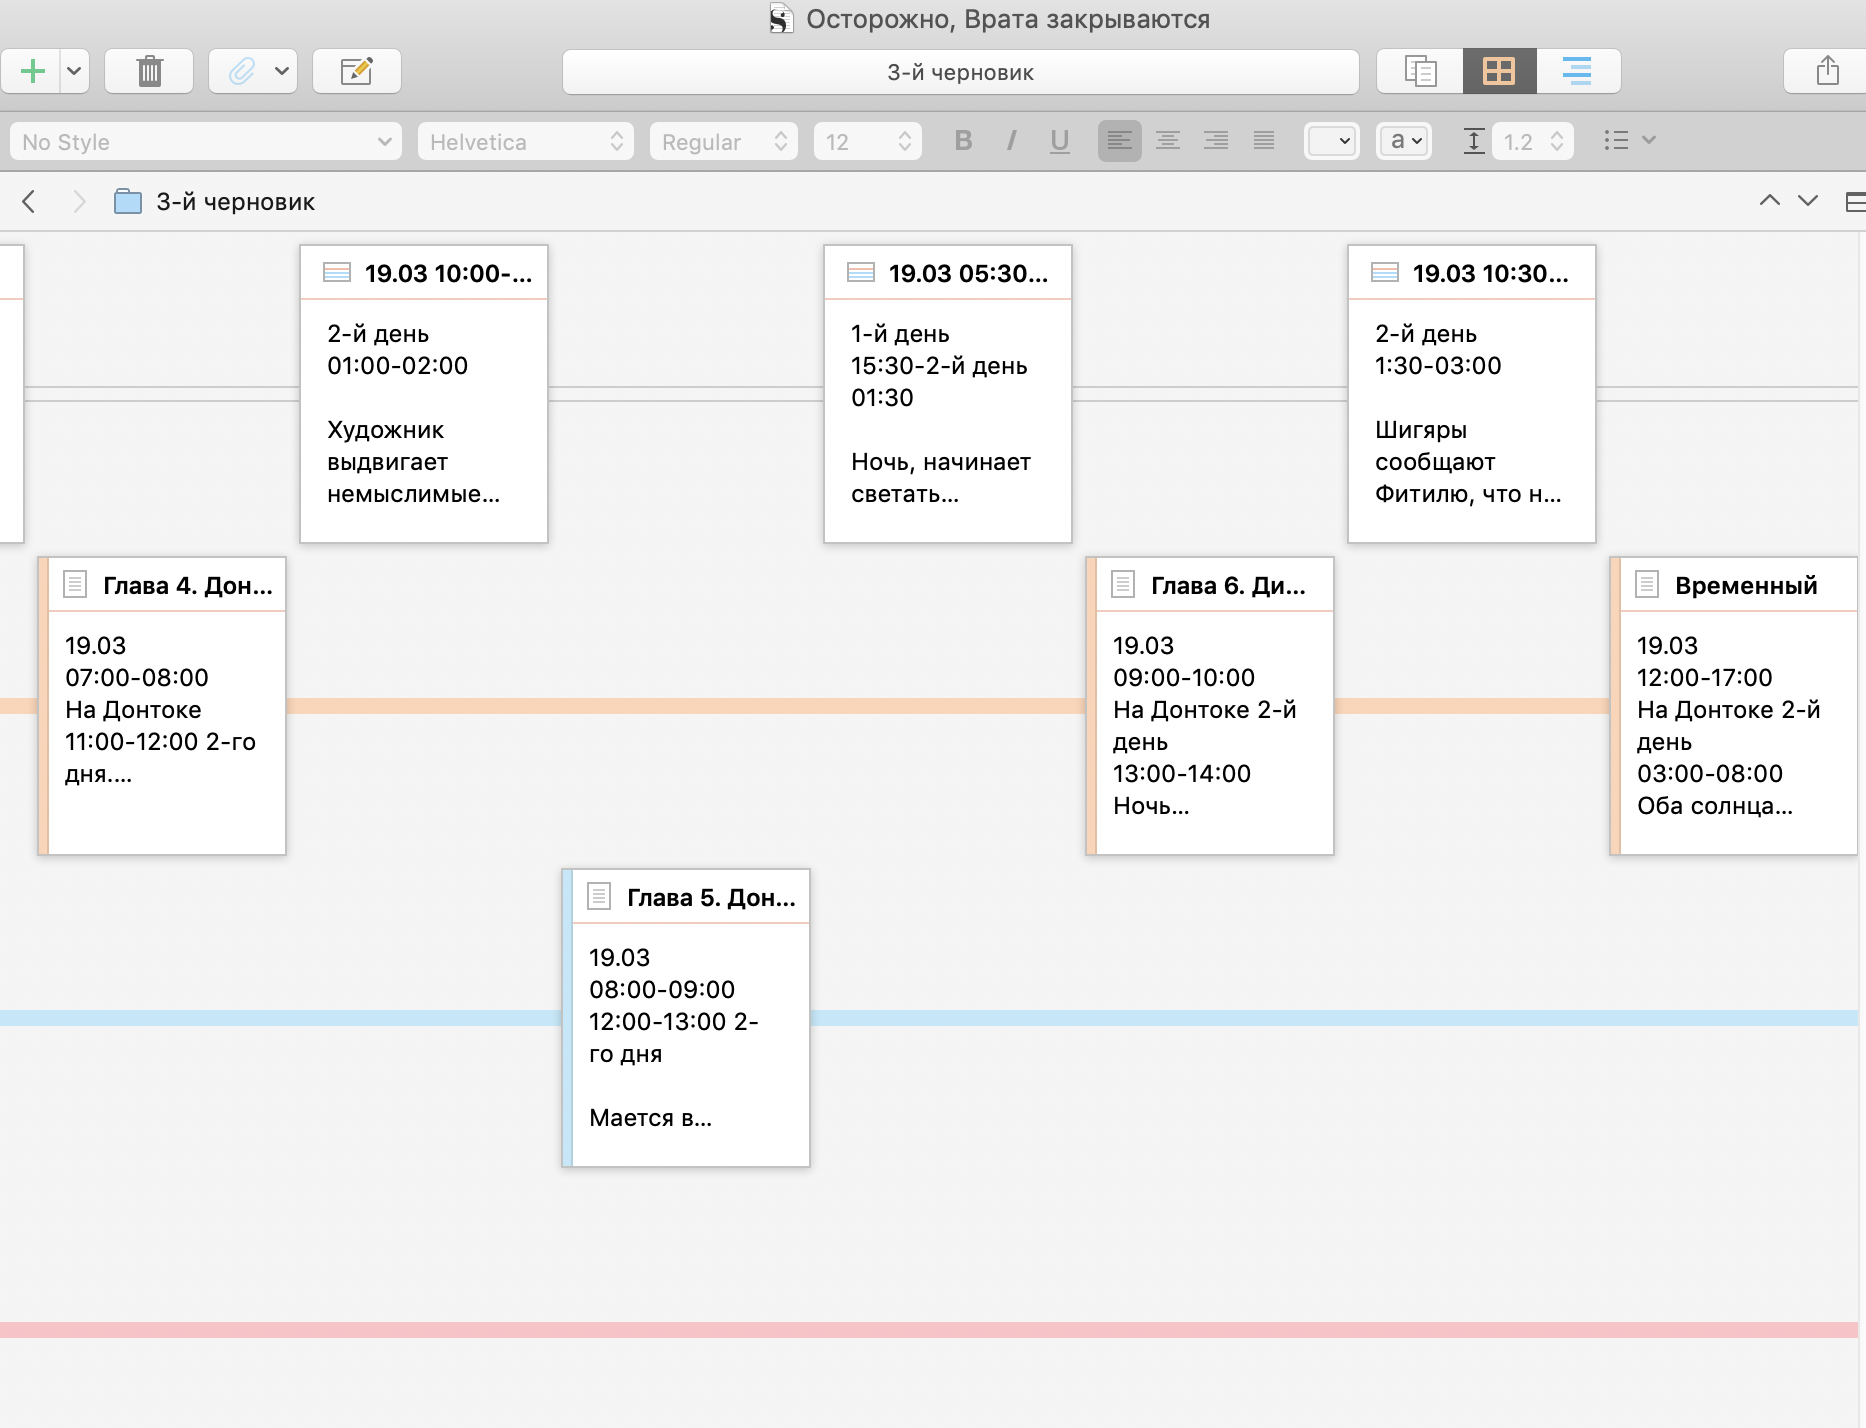1866x1428 pixels.
Task: Open the highlight color 'a' dropdown
Action: [x=1404, y=141]
